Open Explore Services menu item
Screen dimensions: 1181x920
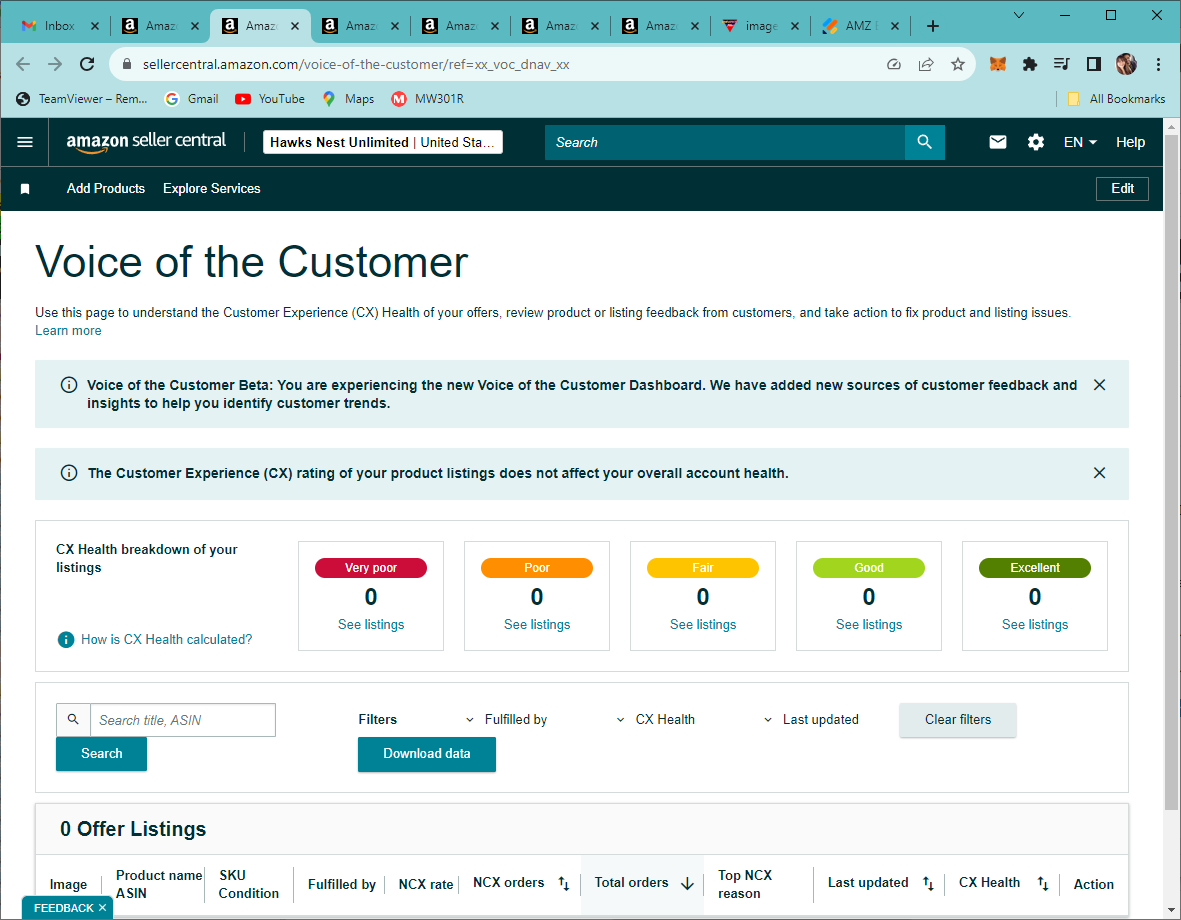212,188
